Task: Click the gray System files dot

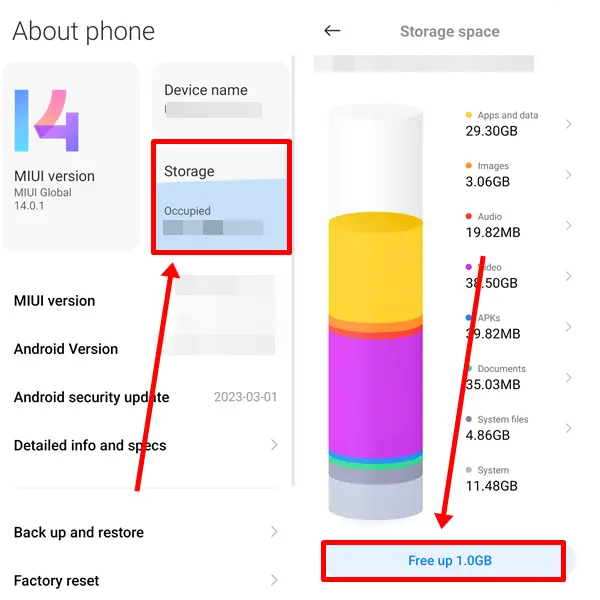Action: coord(469,419)
